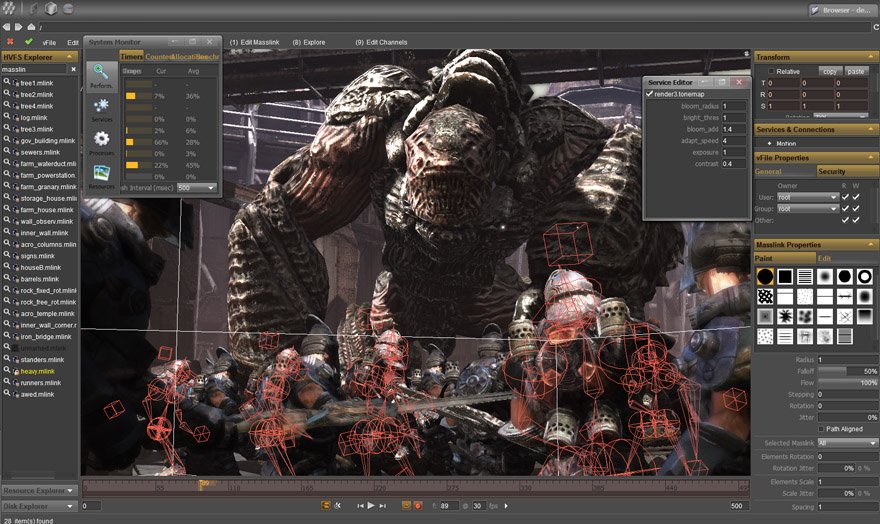Click the magnifier icon beside tree1.mlink
880x524 pixels.
pos(7,82)
